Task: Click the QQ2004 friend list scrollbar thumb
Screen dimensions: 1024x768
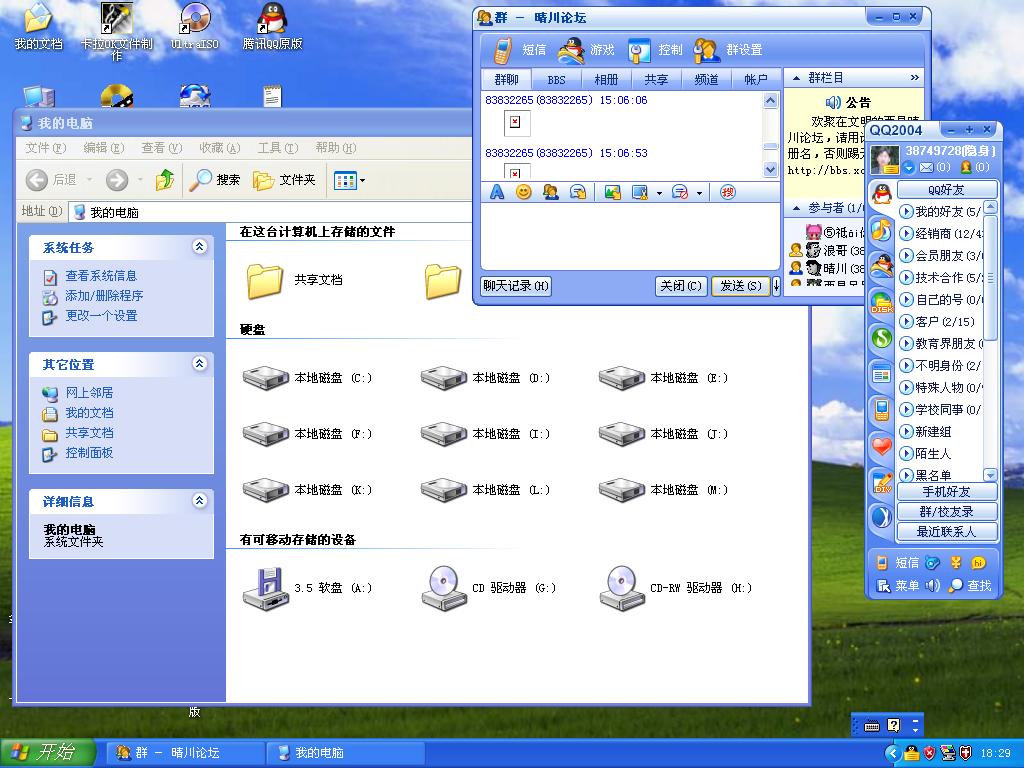Action: click(990, 278)
